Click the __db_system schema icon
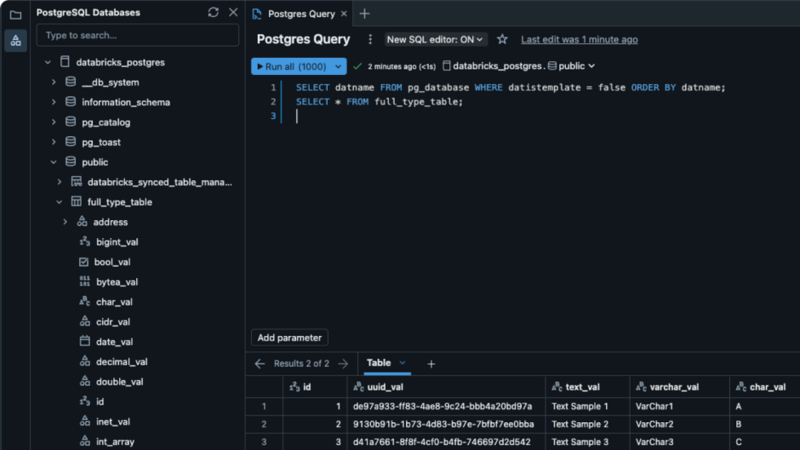 (x=70, y=82)
